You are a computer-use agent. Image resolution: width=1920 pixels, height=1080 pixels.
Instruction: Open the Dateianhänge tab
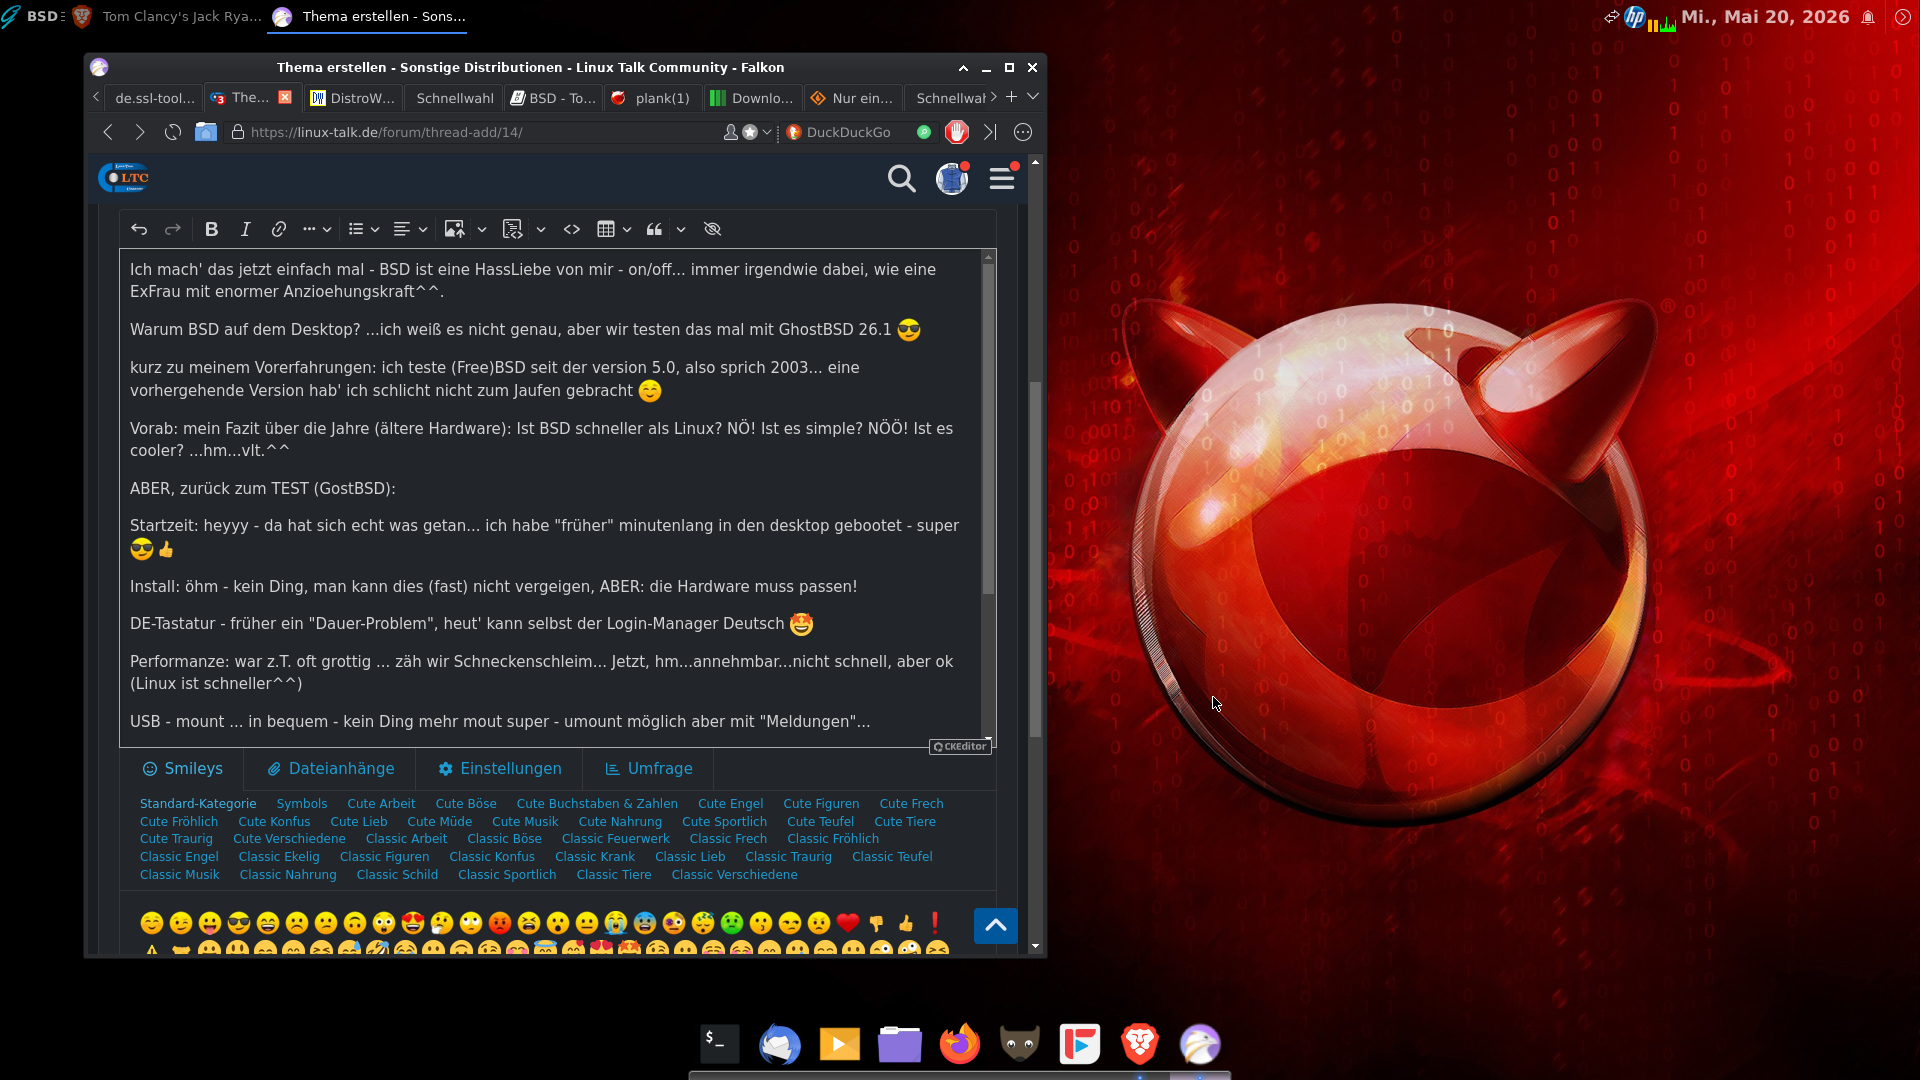coord(330,769)
